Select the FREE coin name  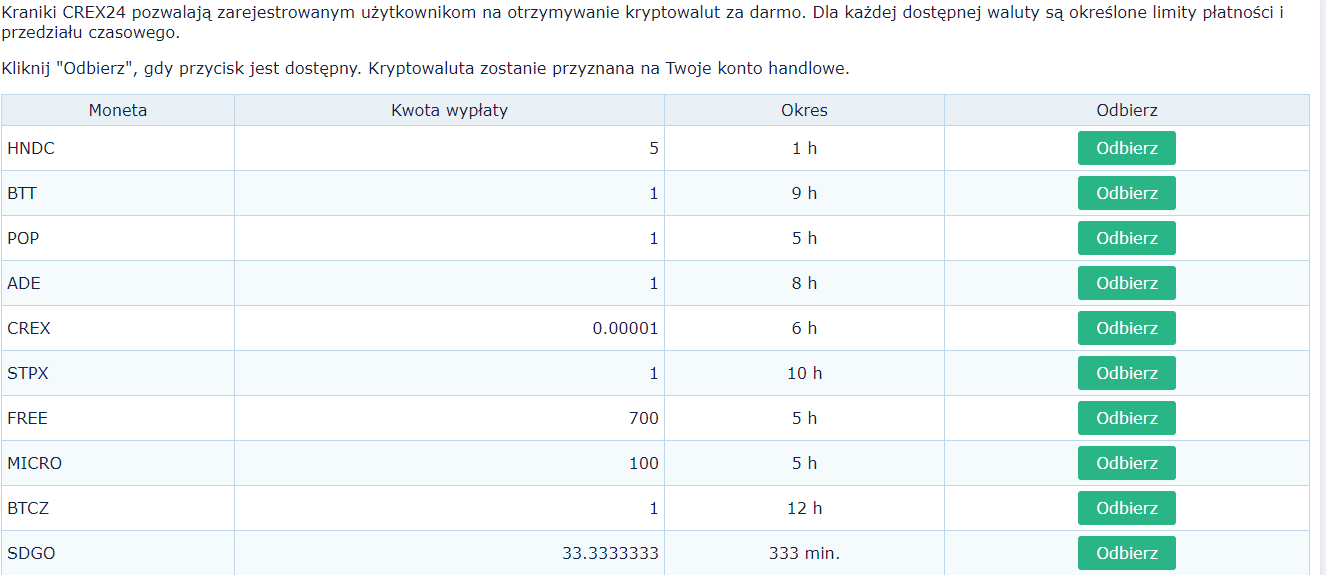tap(27, 418)
